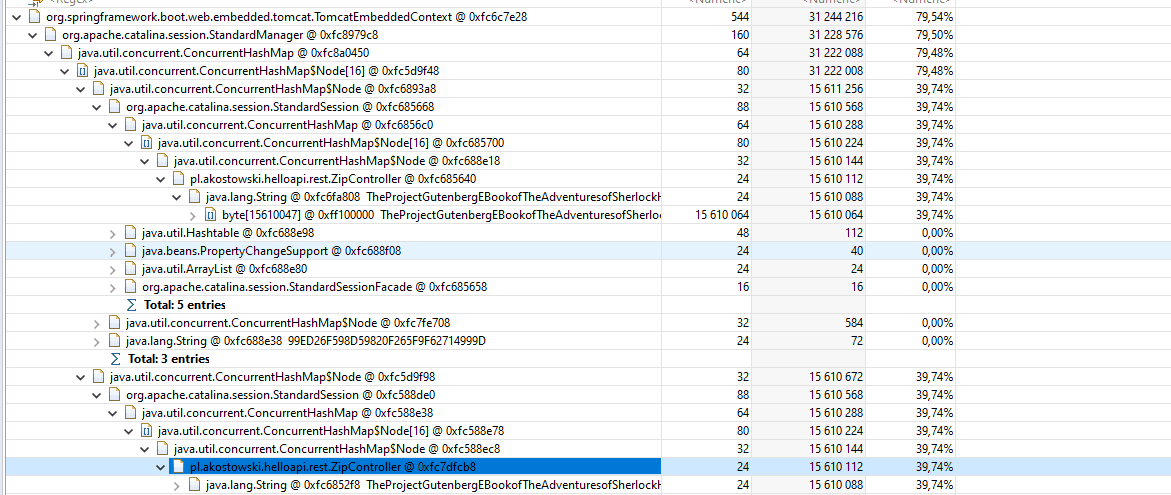
Task: Click the array icon of Node[16] @ 0xfc588e78
Action: click(146, 431)
